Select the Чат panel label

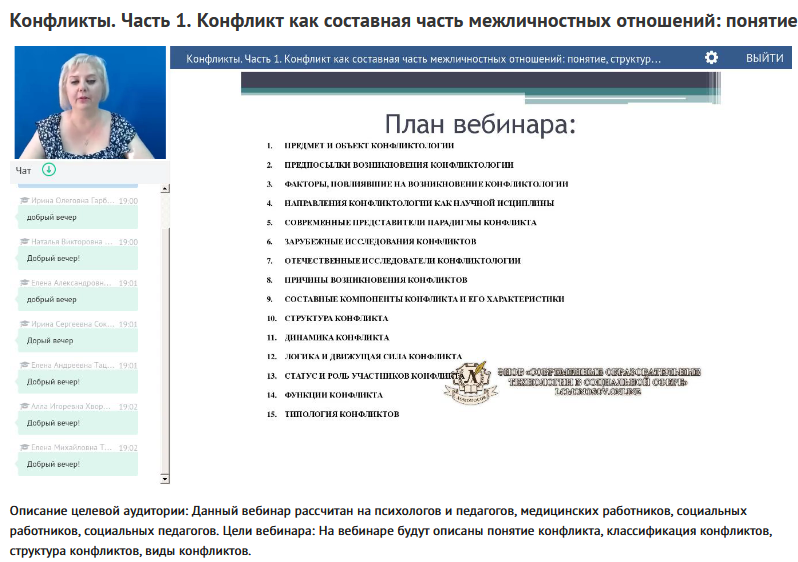[24, 171]
